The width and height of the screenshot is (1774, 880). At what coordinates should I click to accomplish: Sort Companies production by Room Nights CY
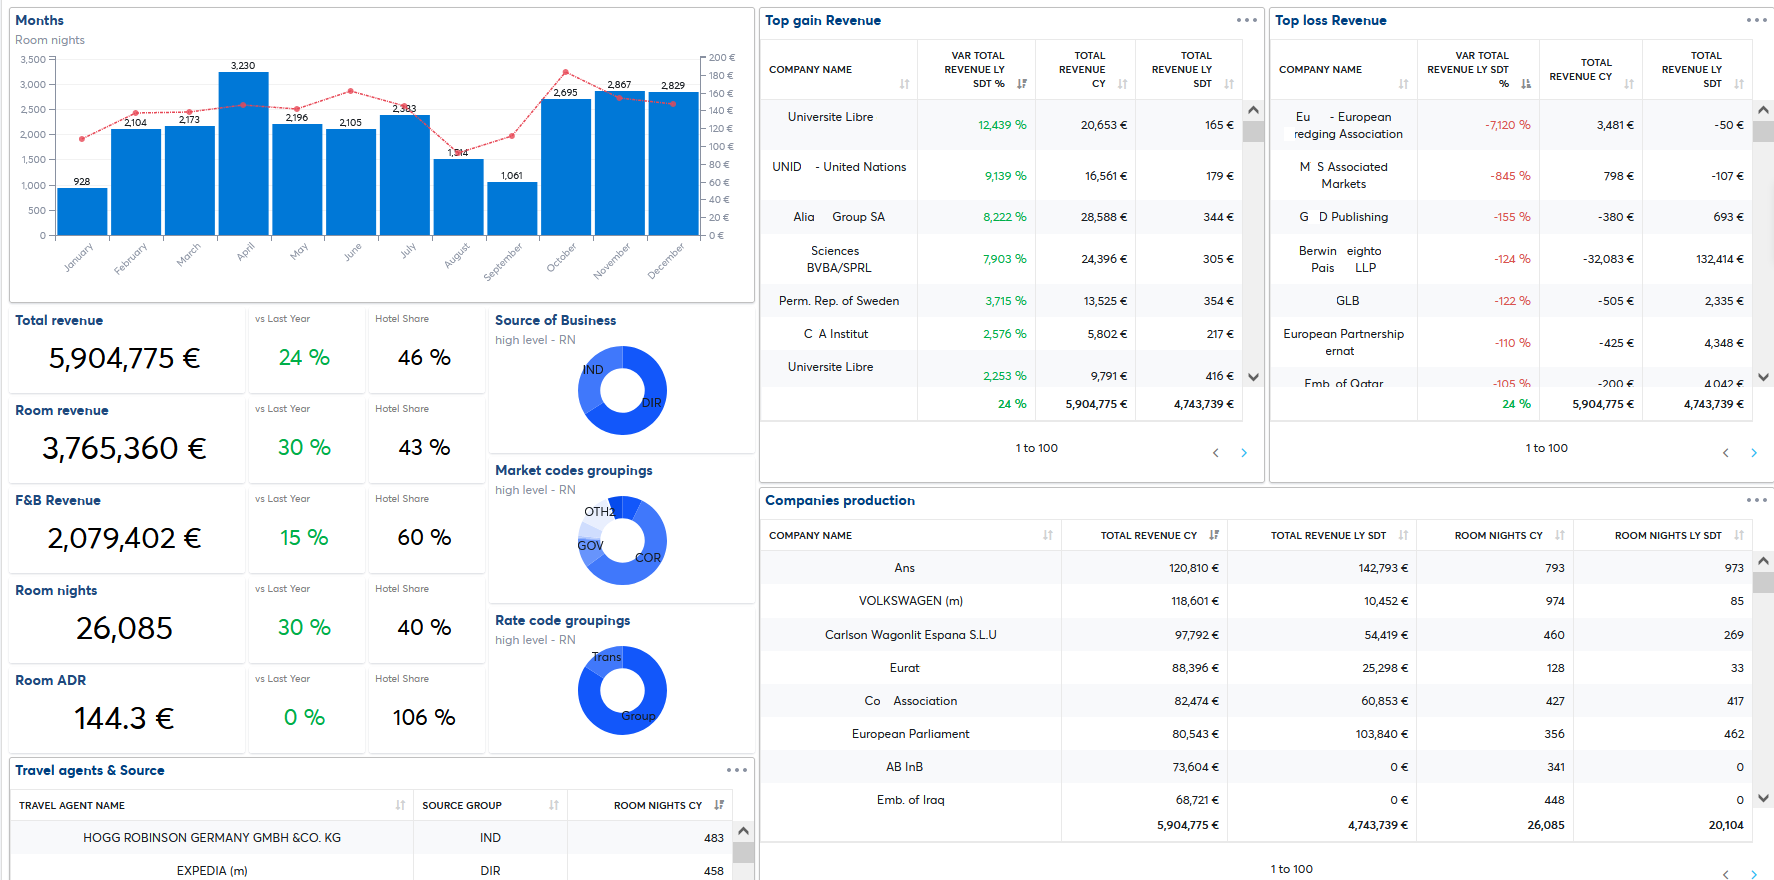pyautogui.click(x=1560, y=535)
